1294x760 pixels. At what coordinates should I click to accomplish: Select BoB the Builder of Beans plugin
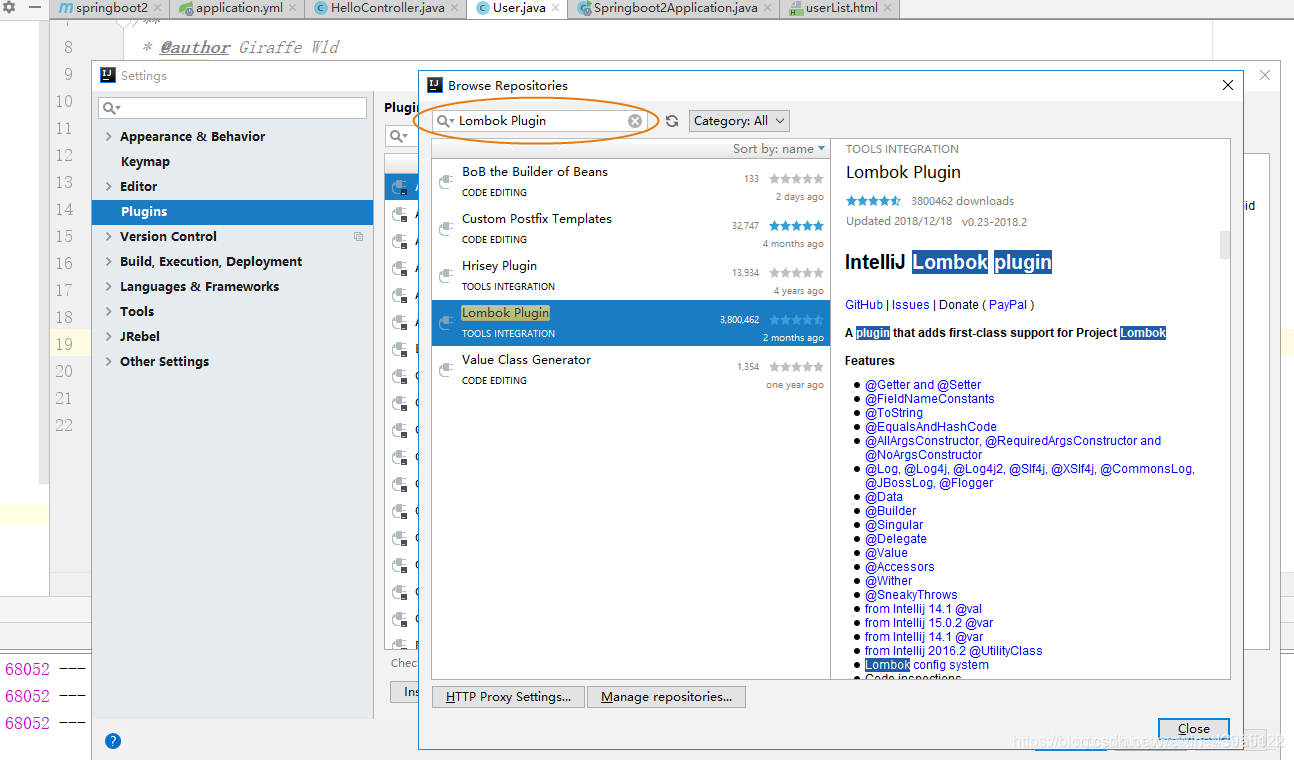(x=630, y=182)
